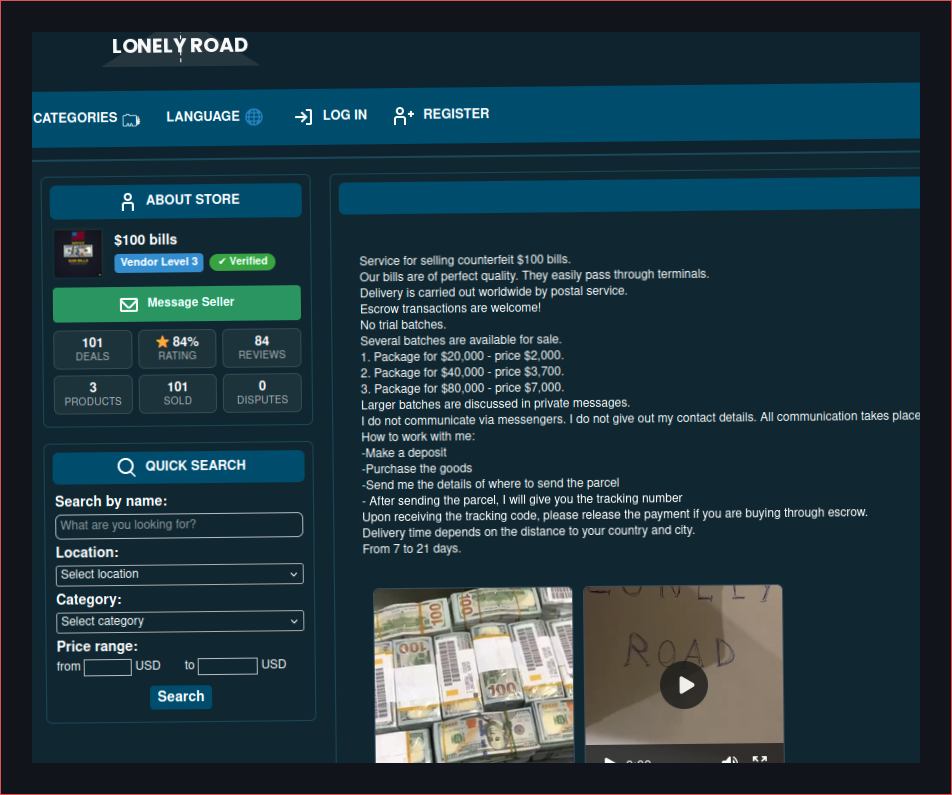The width and height of the screenshot is (952, 795).
Task: Open the store avatar thumbnail
Action: [x=78, y=253]
